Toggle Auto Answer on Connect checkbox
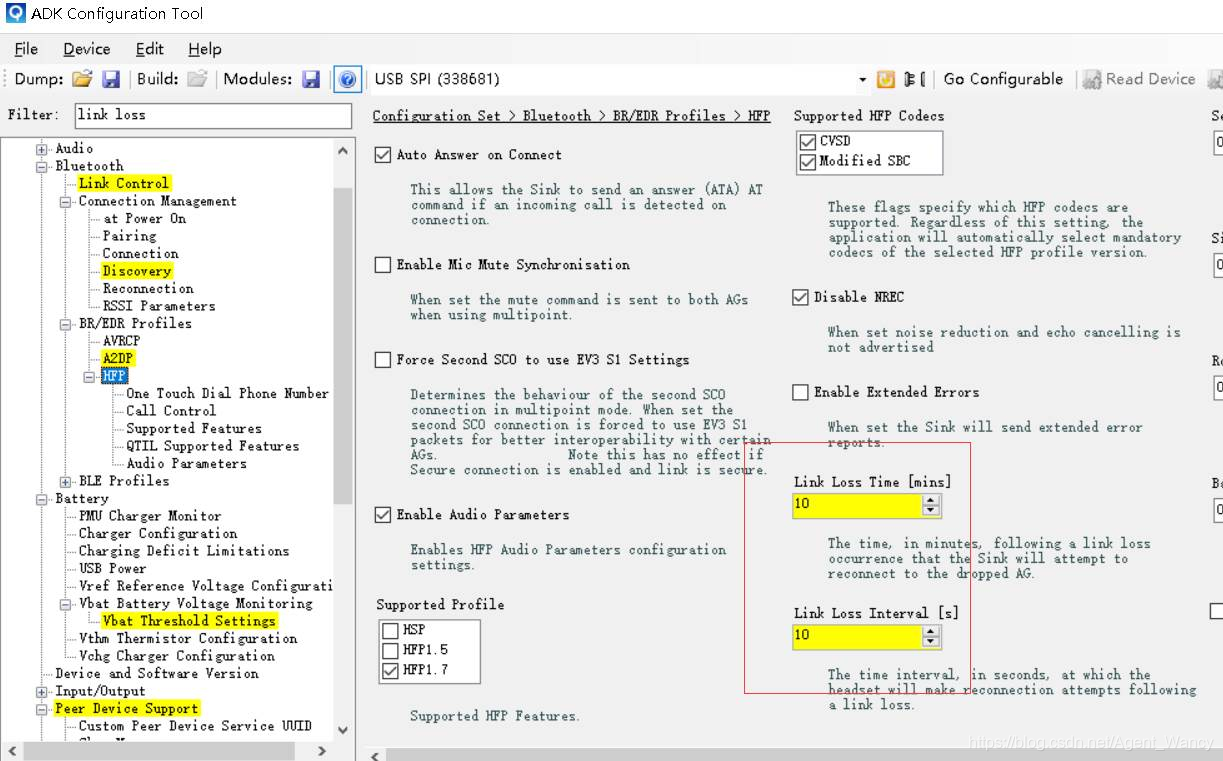 click(383, 155)
